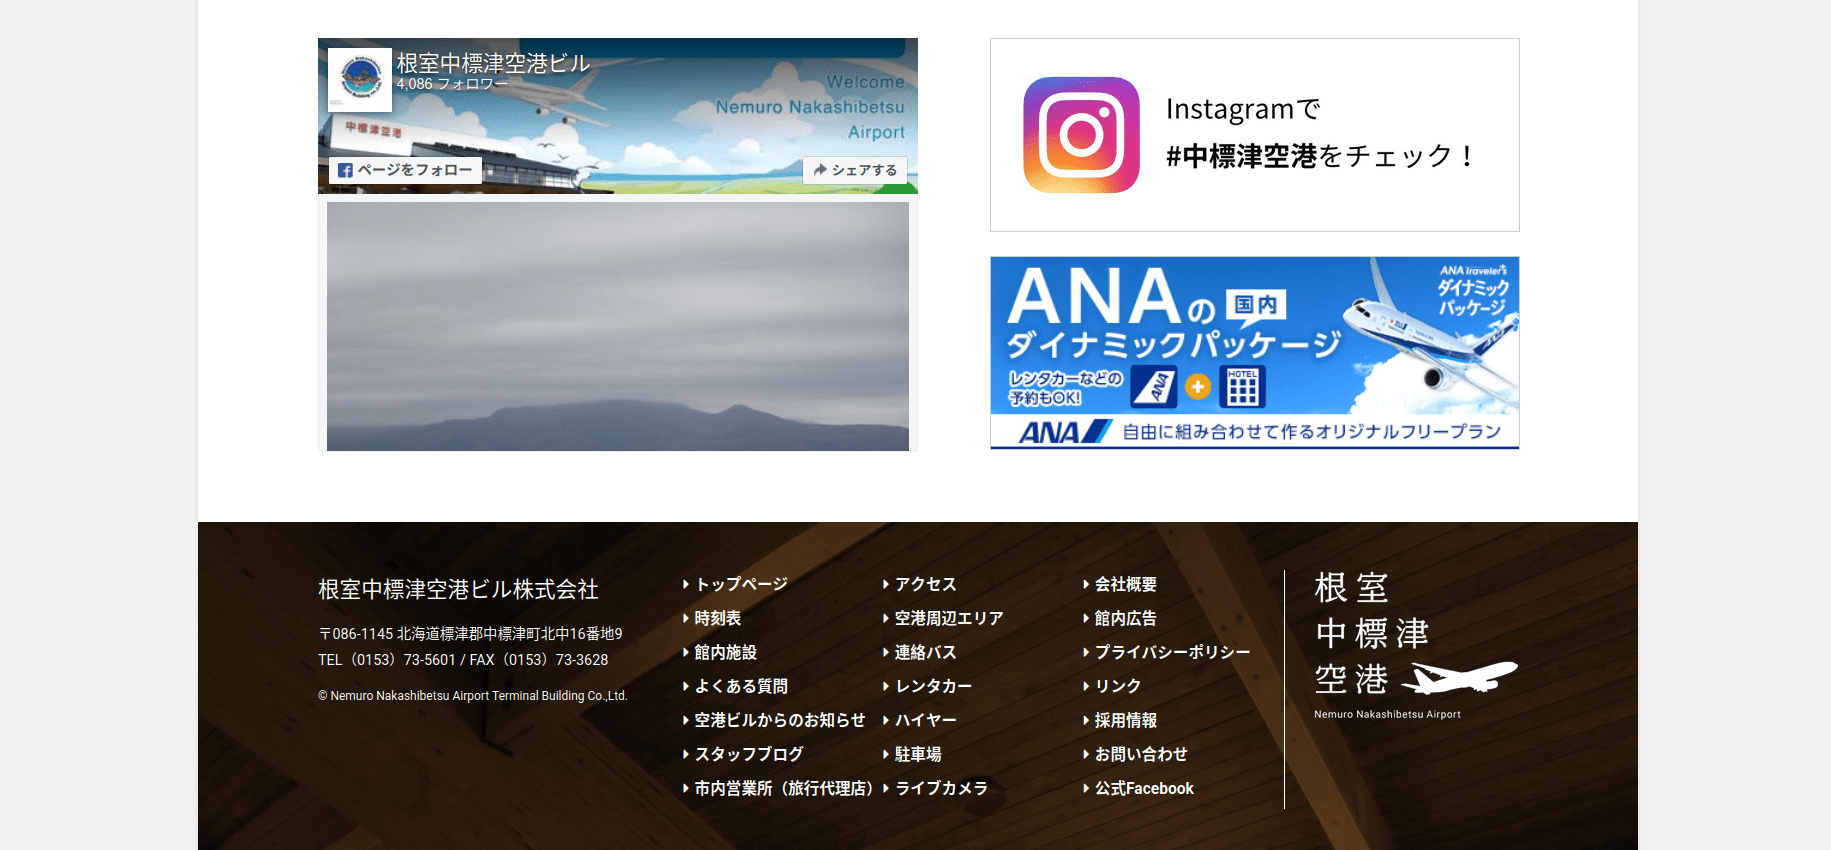The width and height of the screenshot is (1831, 850).
Task: Open the スタッフブログ link
Action: tap(749, 754)
